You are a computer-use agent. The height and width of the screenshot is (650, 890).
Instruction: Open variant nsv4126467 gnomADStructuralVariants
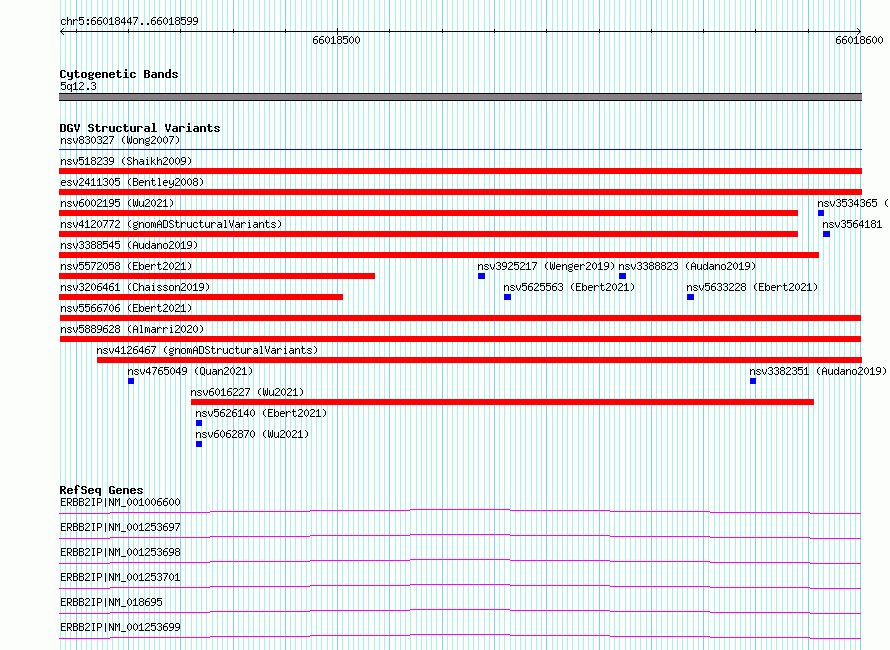click(x=207, y=350)
